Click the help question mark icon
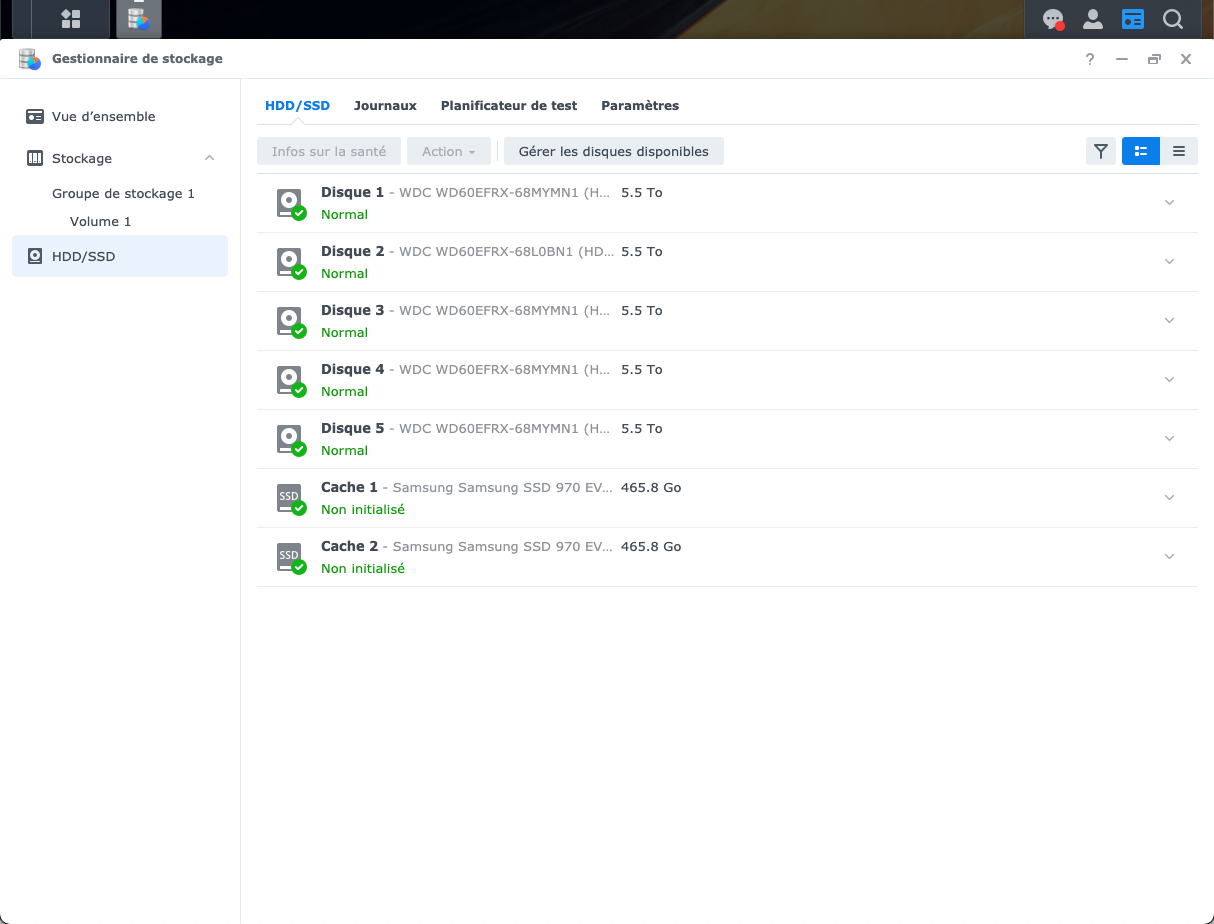 (x=1090, y=59)
